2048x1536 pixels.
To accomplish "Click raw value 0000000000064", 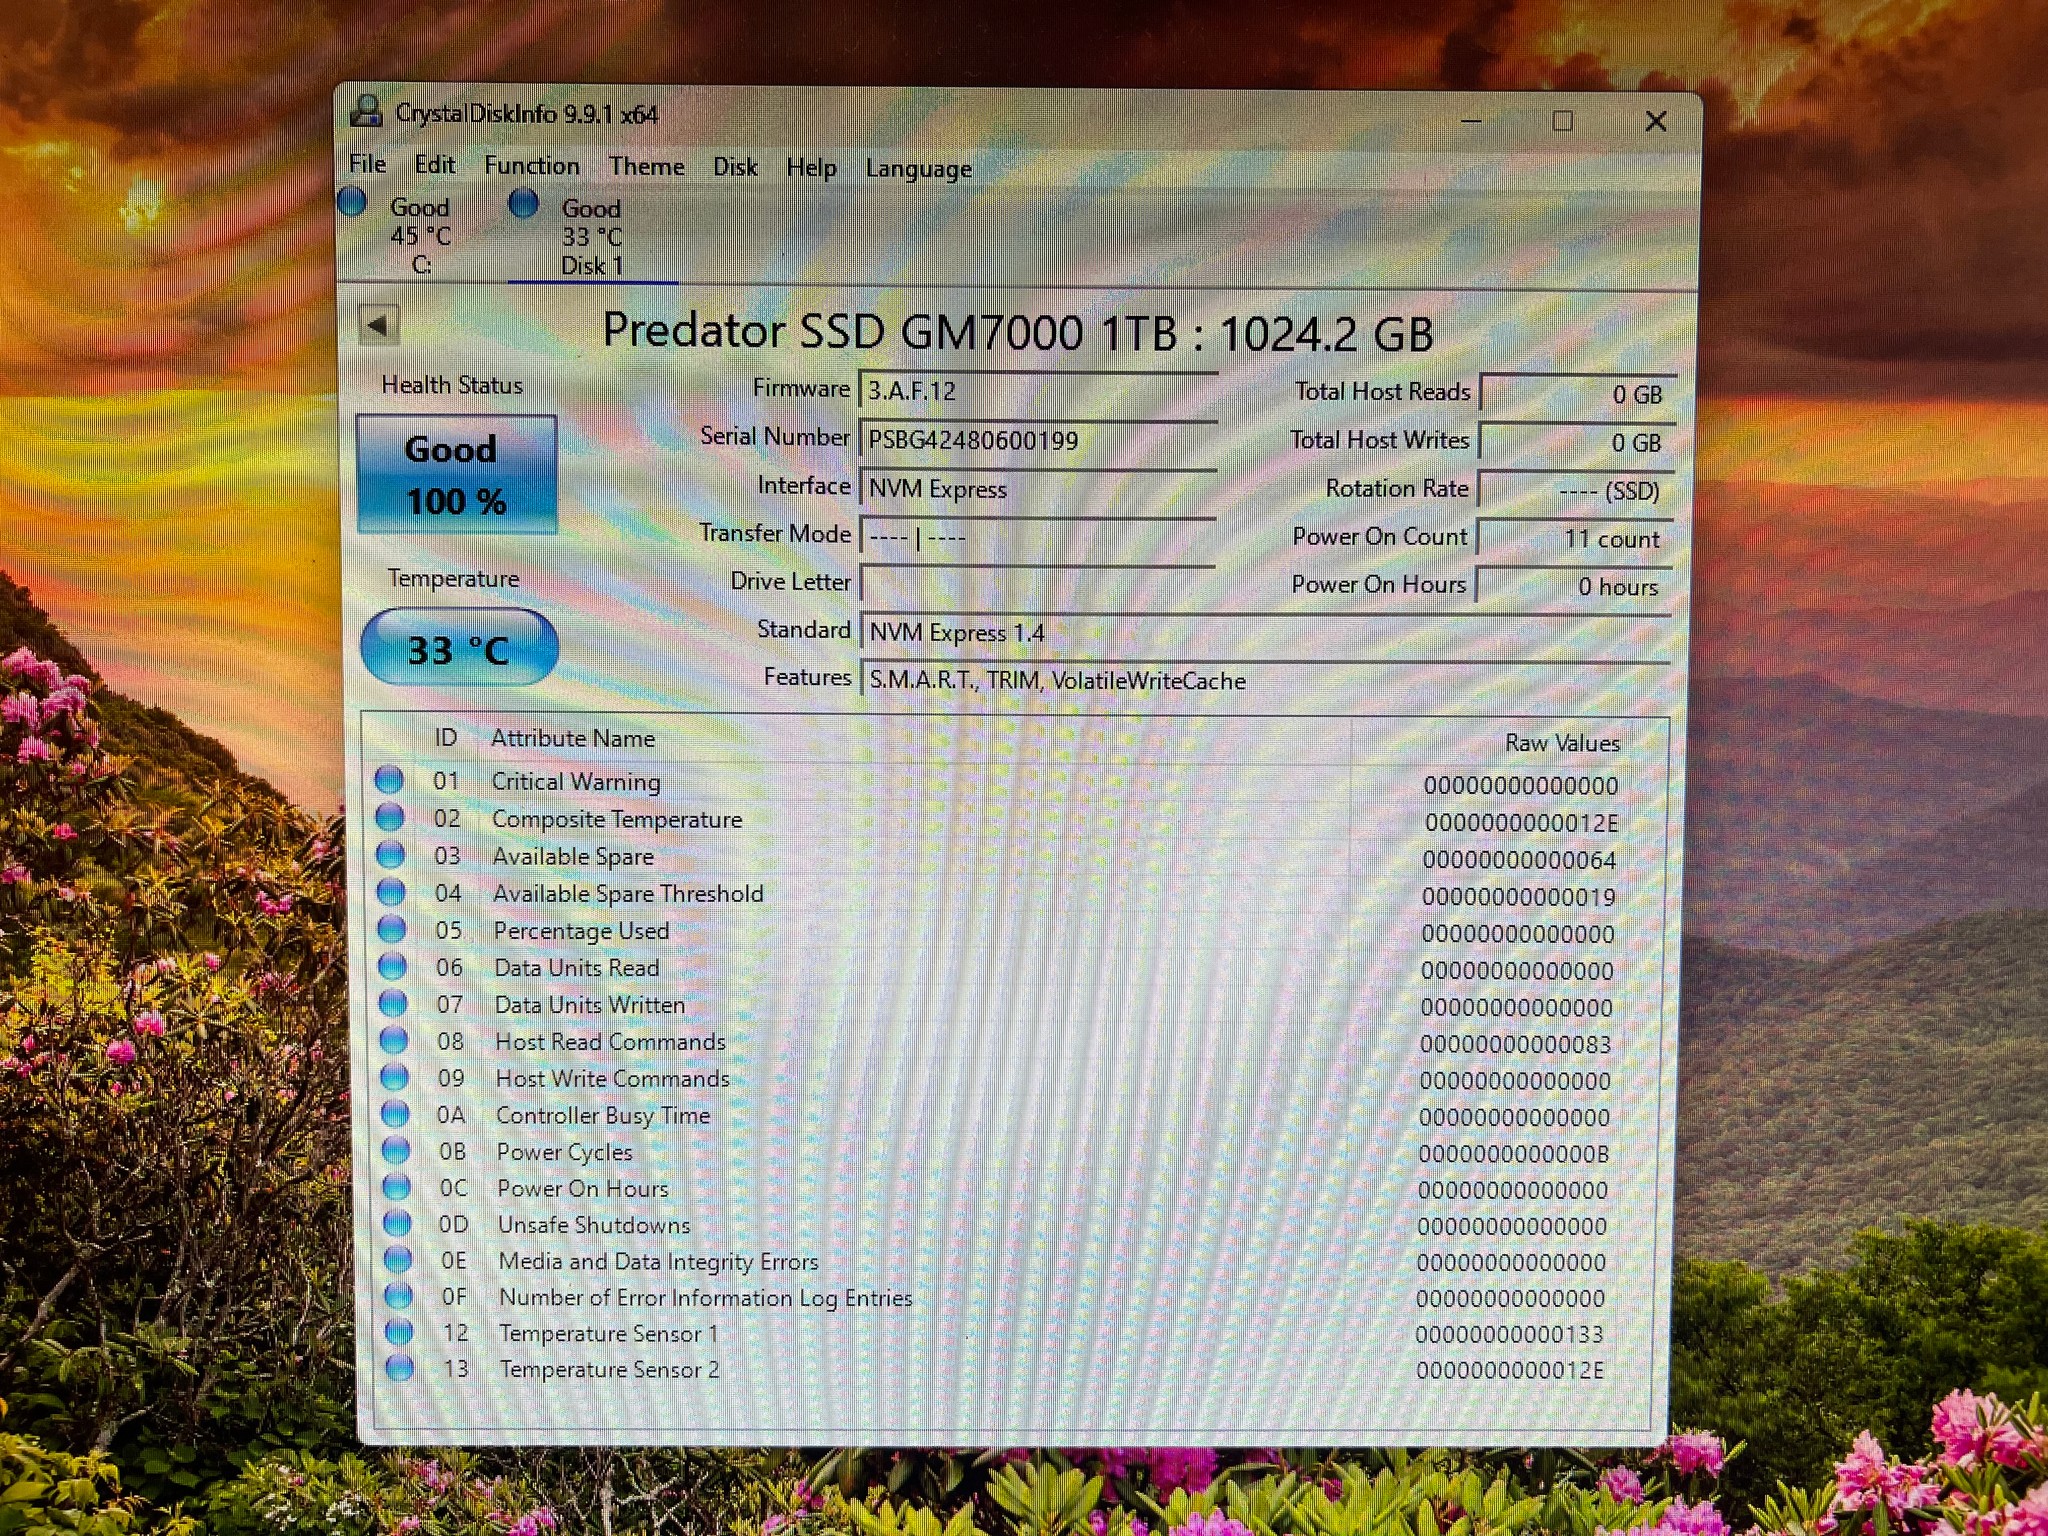I will [1519, 859].
